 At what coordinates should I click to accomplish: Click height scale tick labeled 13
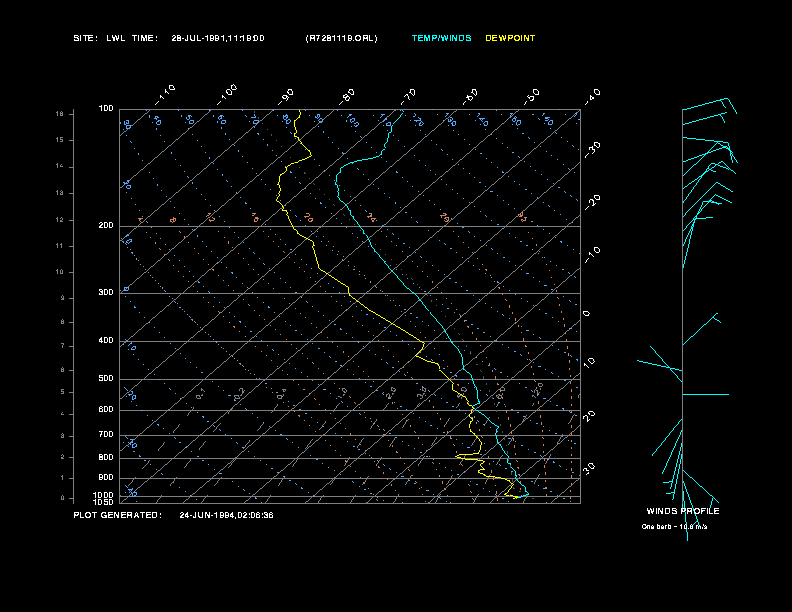click(60, 193)
